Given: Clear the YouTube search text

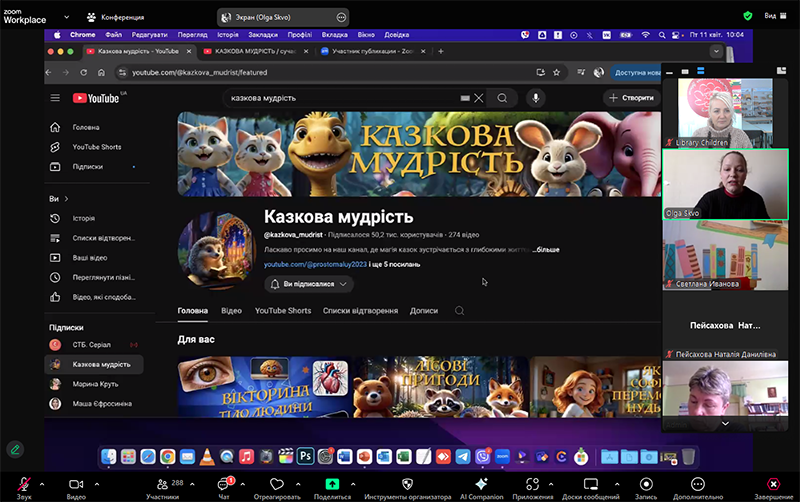Looking at the screenshot, I should coord(479,98).
